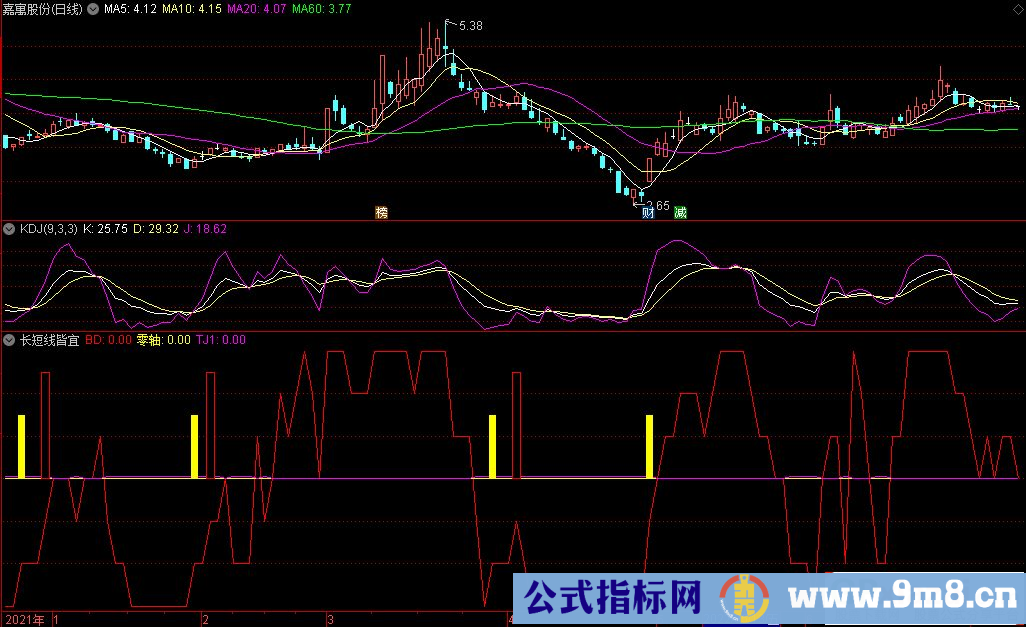Image resolution: width=1026 pixels, height=627 pixels.
Task: Click the BD: 0.00 value
Action: pyautogui.click(x=109, y=340)
